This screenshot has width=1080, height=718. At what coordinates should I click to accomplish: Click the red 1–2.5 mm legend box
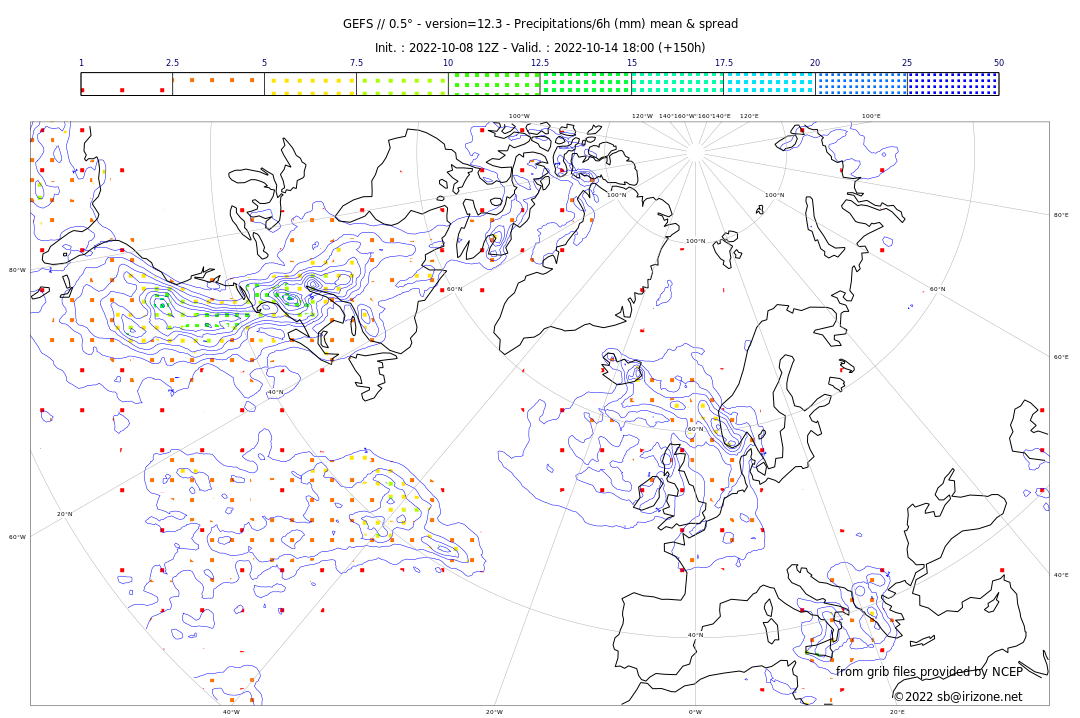[127, 83]
